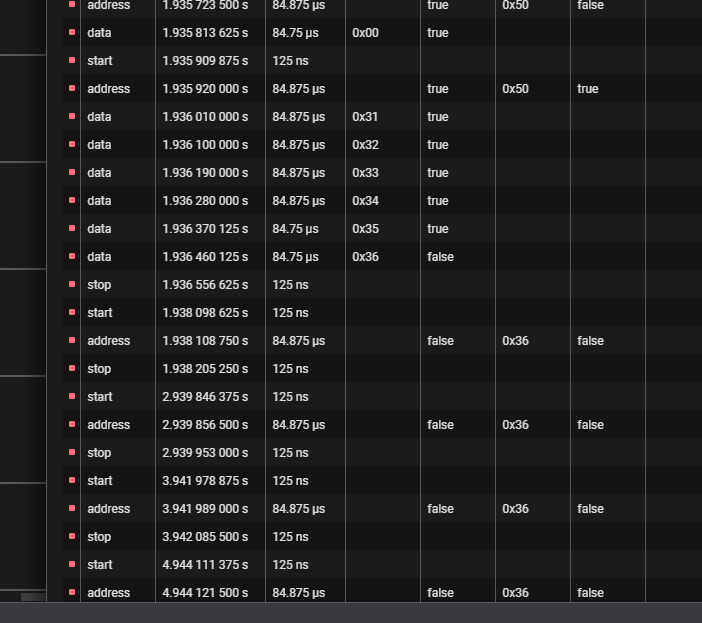Click red marker of start at 1.935 909 875 s
This screenshot has height=623, width=702.
point(72,61)
